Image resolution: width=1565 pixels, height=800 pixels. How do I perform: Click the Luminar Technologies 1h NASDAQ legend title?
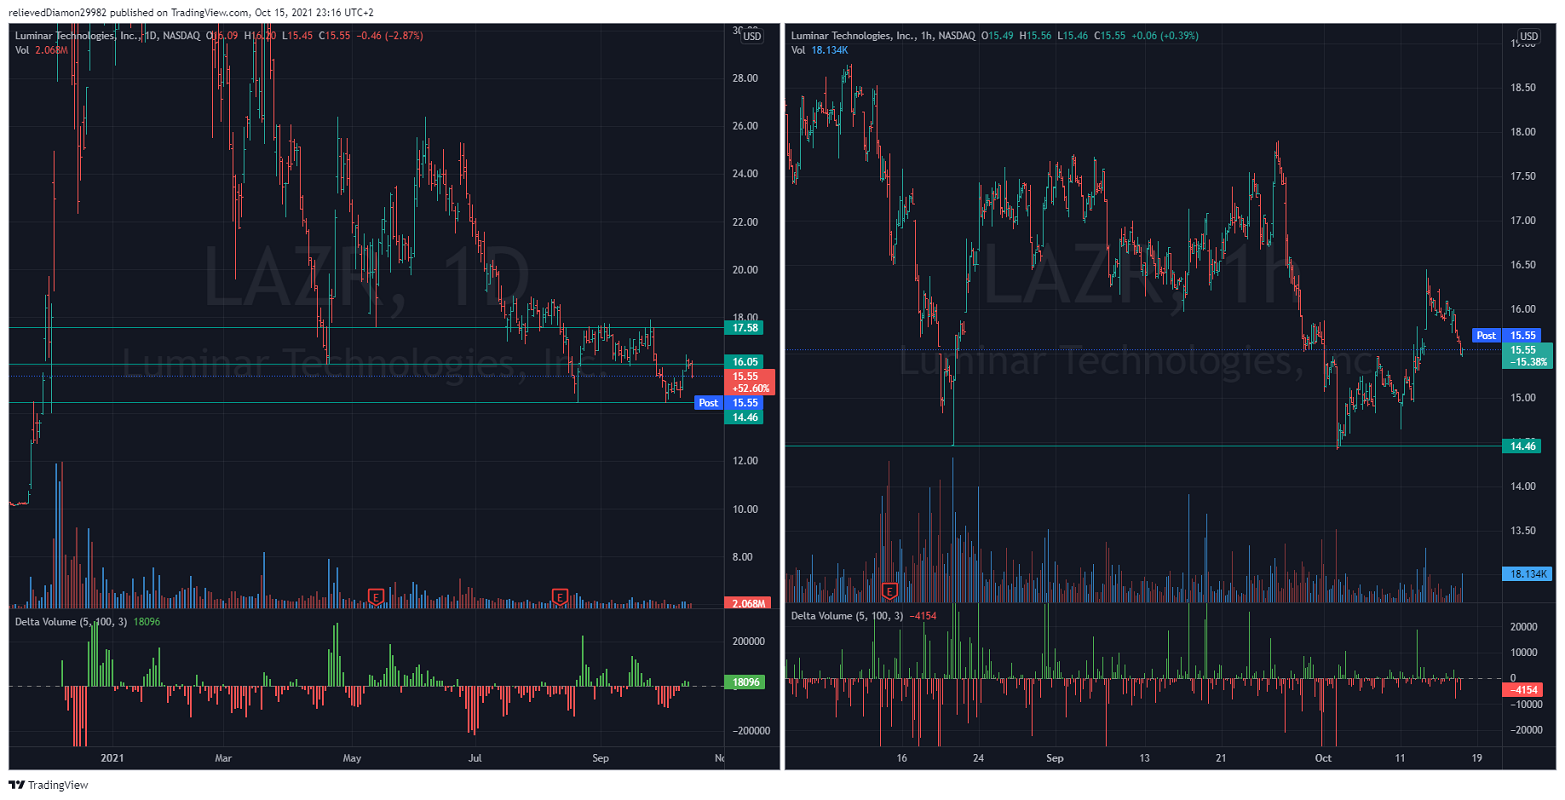(x=883, y=36)
